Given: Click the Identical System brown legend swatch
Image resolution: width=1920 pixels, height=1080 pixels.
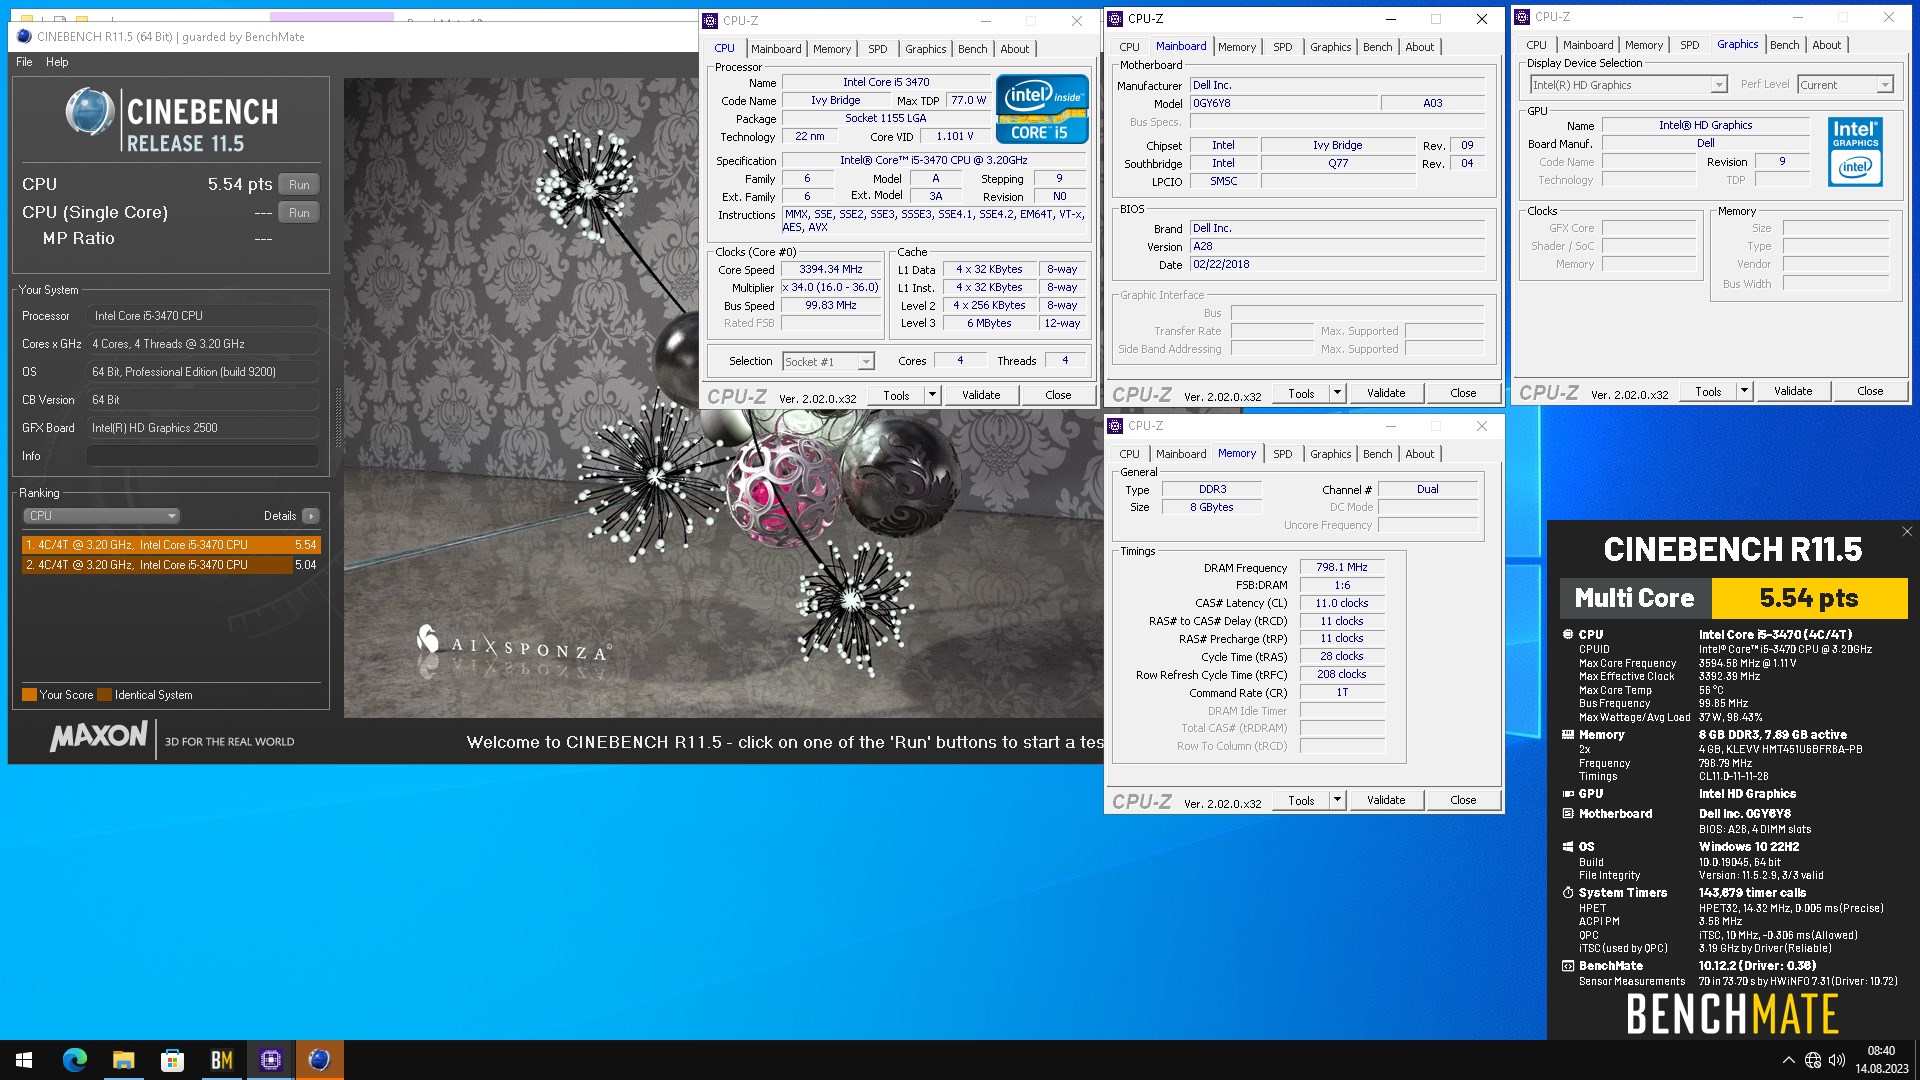Looking at the screenshot, I should coord(104,695).
